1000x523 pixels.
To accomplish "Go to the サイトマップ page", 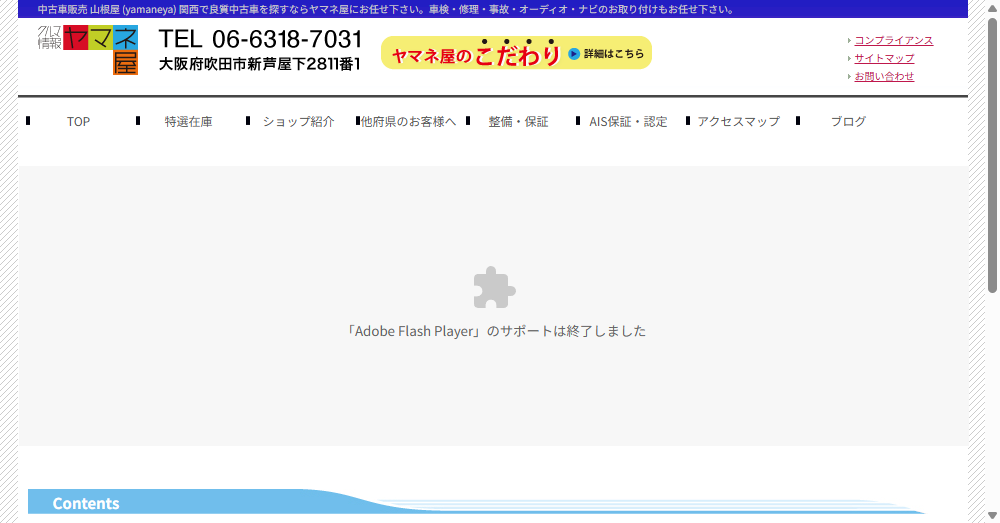I will (x=884, y=58).
